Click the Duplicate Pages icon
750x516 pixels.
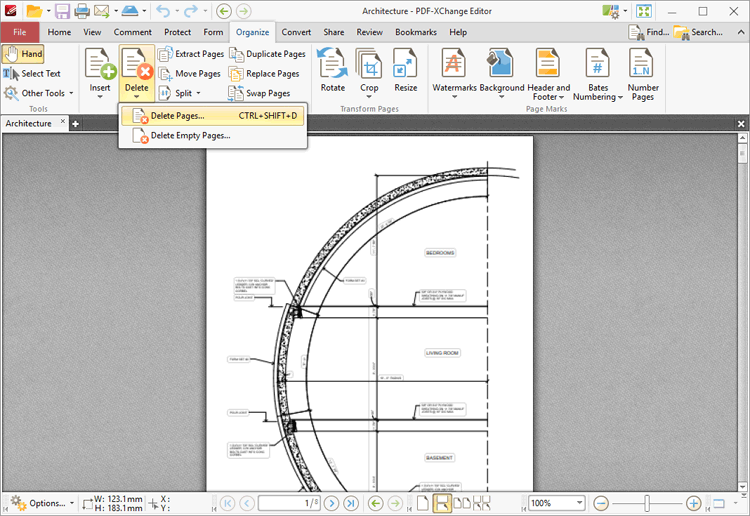[236, 54]
